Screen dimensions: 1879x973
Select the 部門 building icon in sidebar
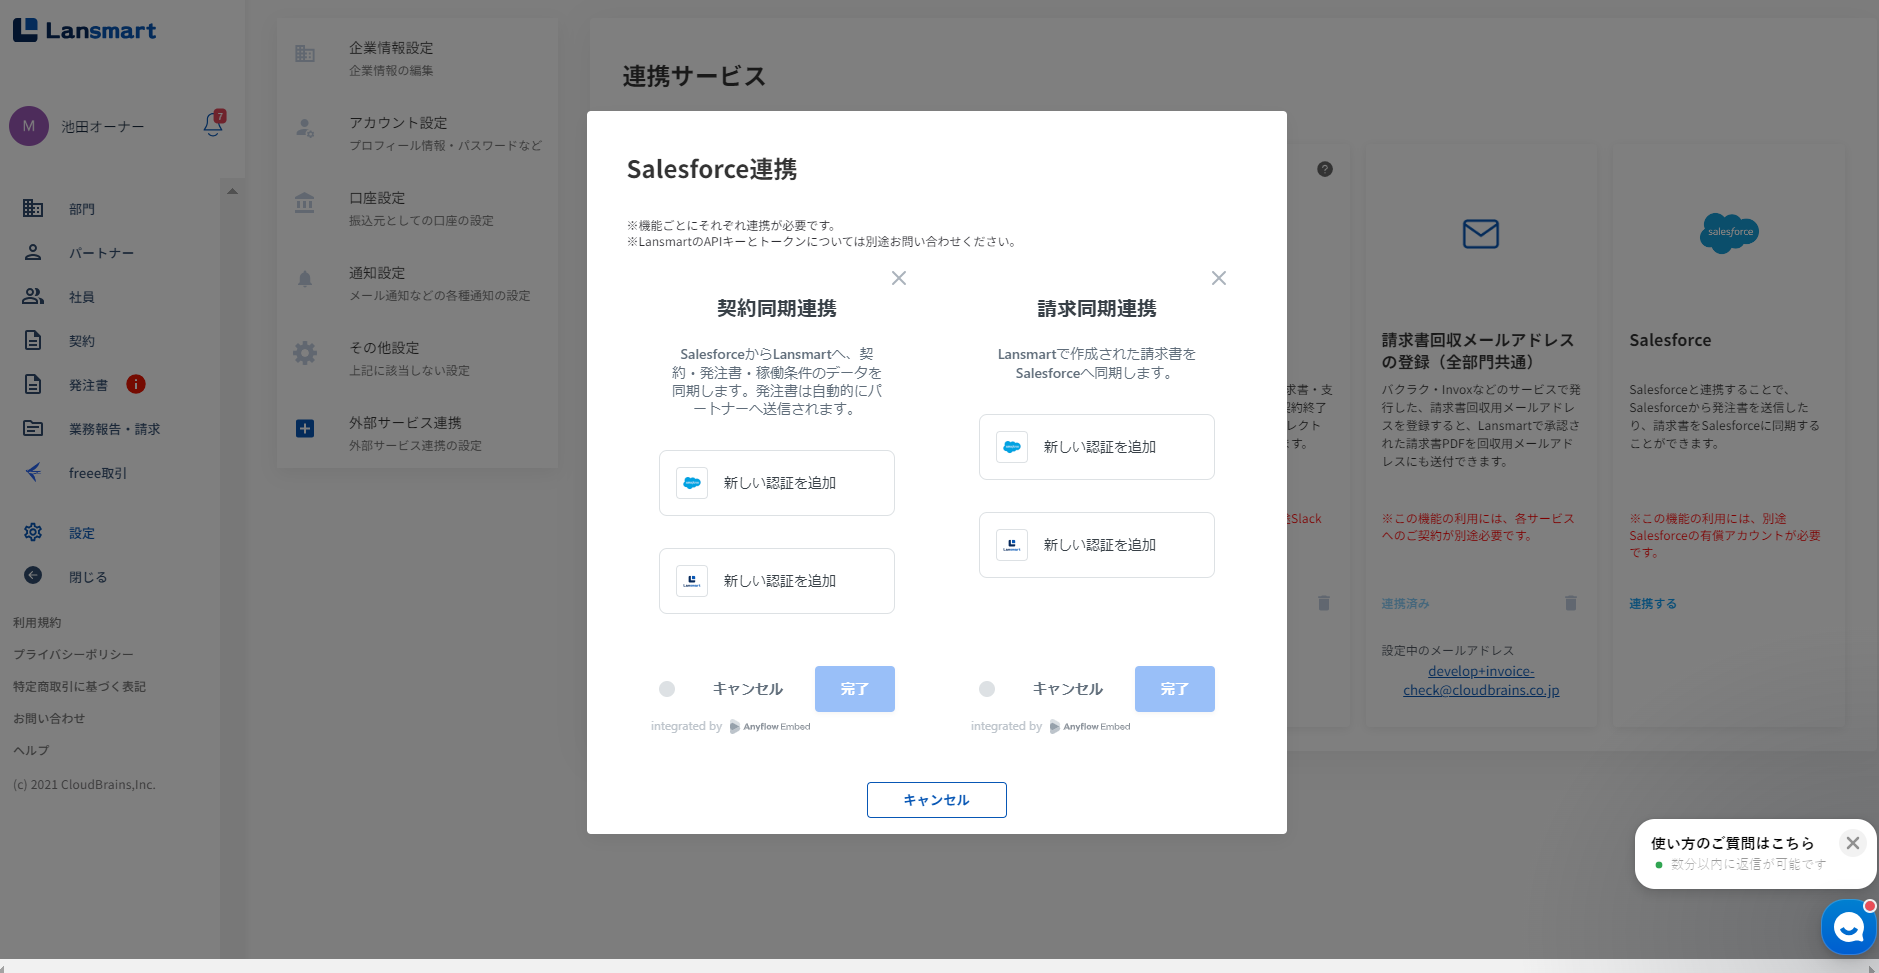pyautogui.click(x=33, y=208)
